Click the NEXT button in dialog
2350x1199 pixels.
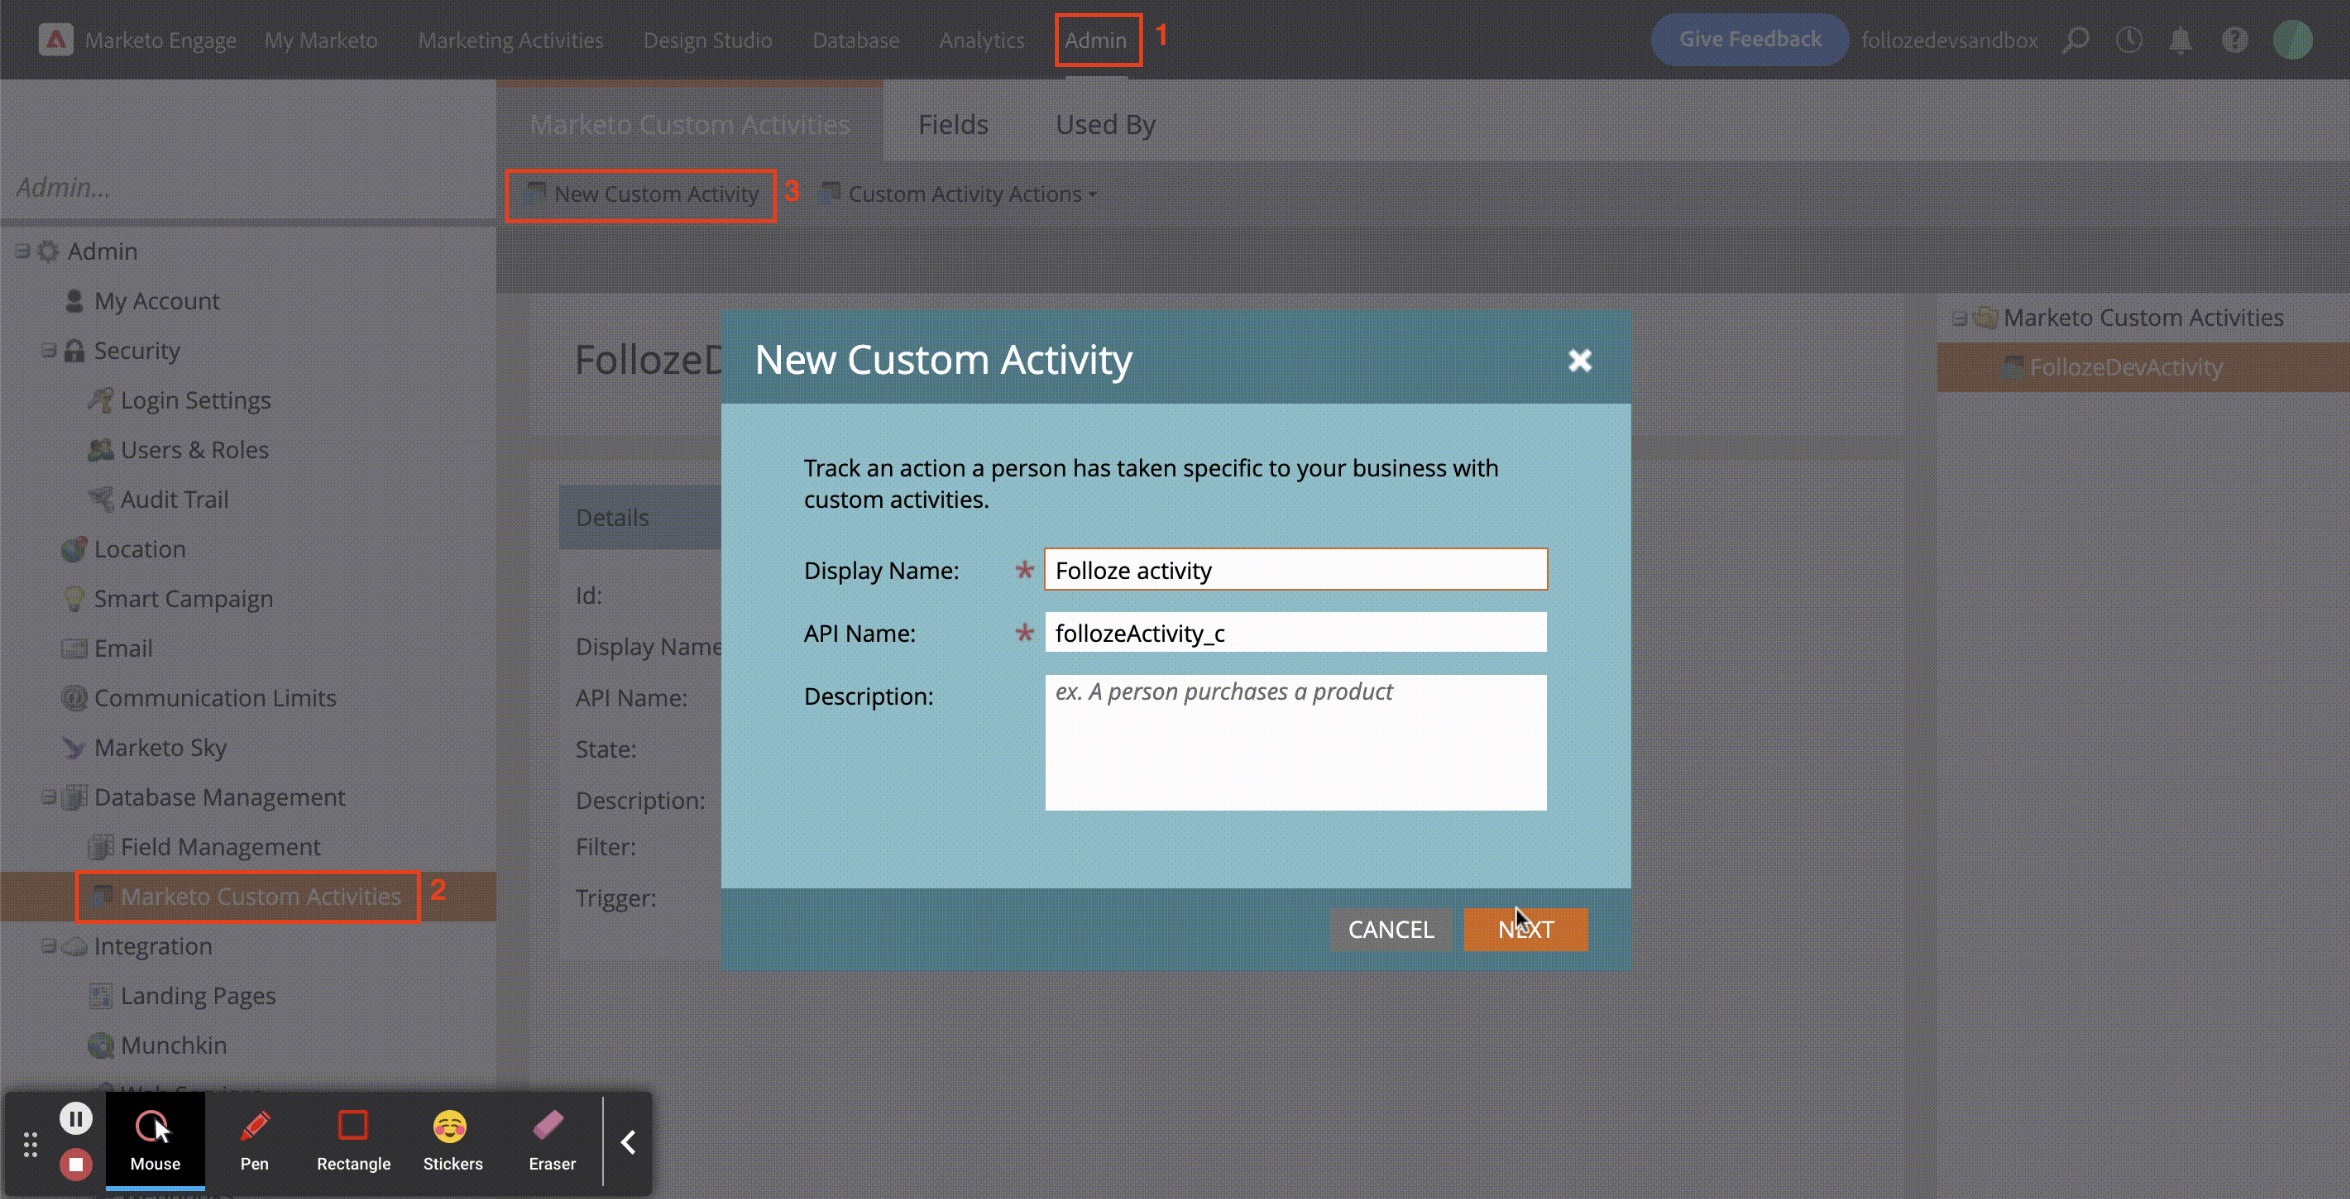click(1525, 929)
